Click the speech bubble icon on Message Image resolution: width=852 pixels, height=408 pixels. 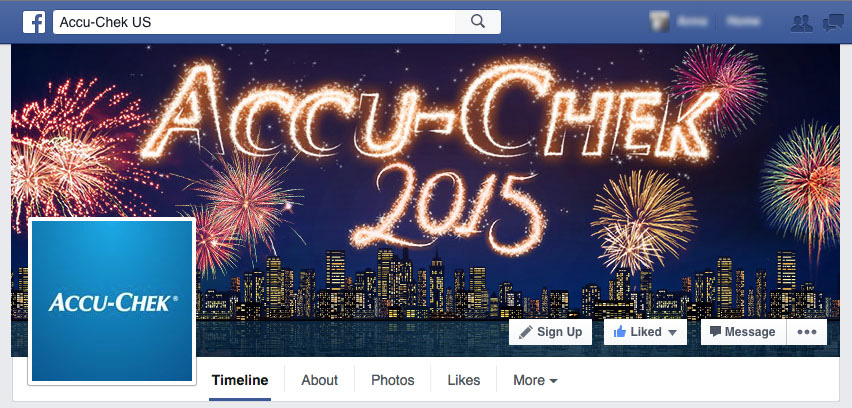pyautogui.click(x=715, y=331)
